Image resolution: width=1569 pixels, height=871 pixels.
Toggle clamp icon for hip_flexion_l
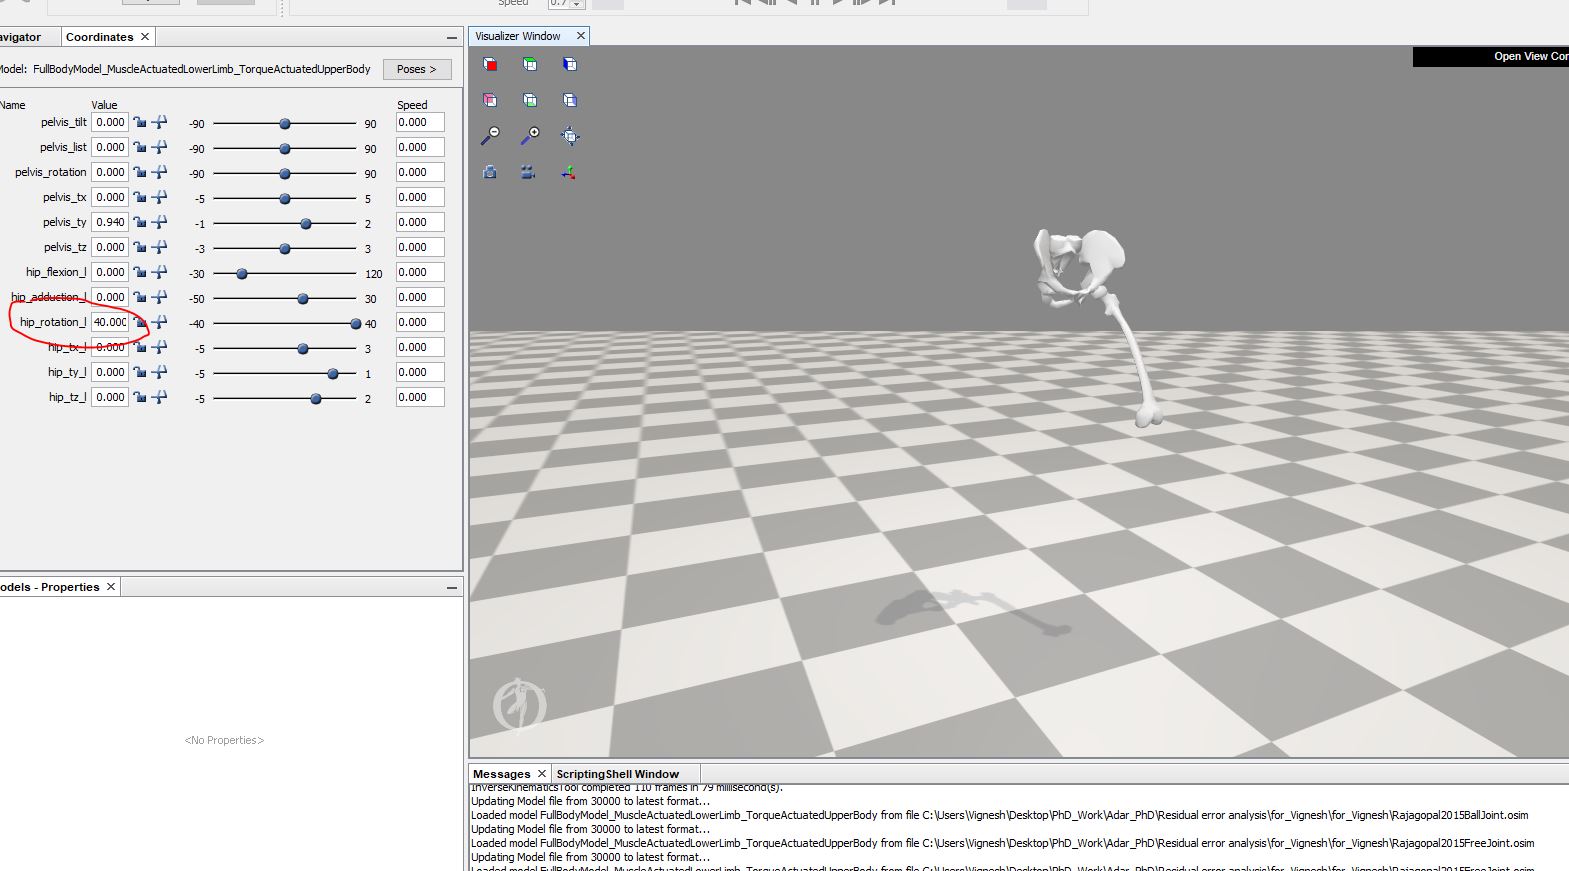(x=159, y=272)
